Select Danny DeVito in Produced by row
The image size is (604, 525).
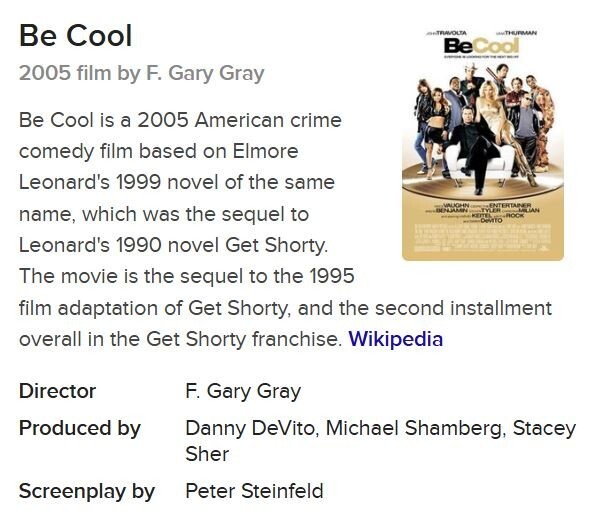[250, 428]
